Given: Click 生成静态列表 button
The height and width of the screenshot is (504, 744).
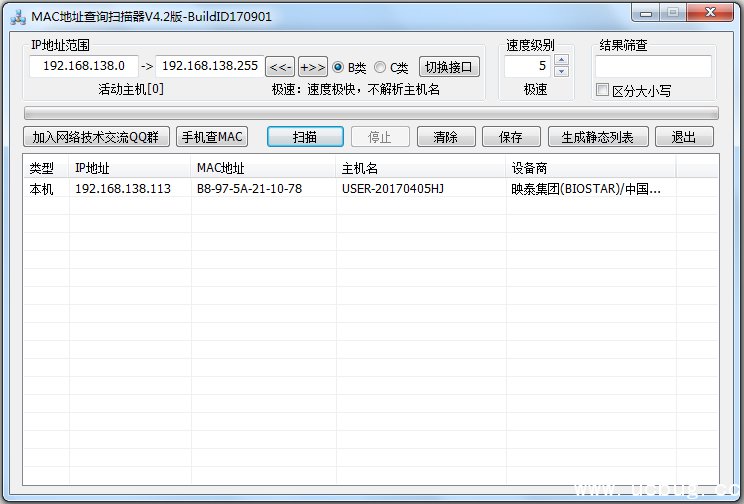Looking at the screenshot, I should [598, 137].
